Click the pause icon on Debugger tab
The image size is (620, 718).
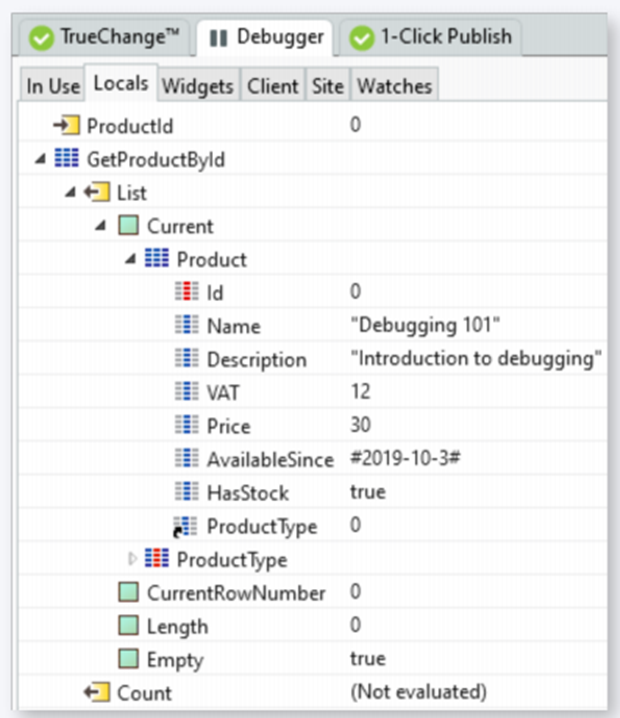pyautogui.click(x=217, y=38)
